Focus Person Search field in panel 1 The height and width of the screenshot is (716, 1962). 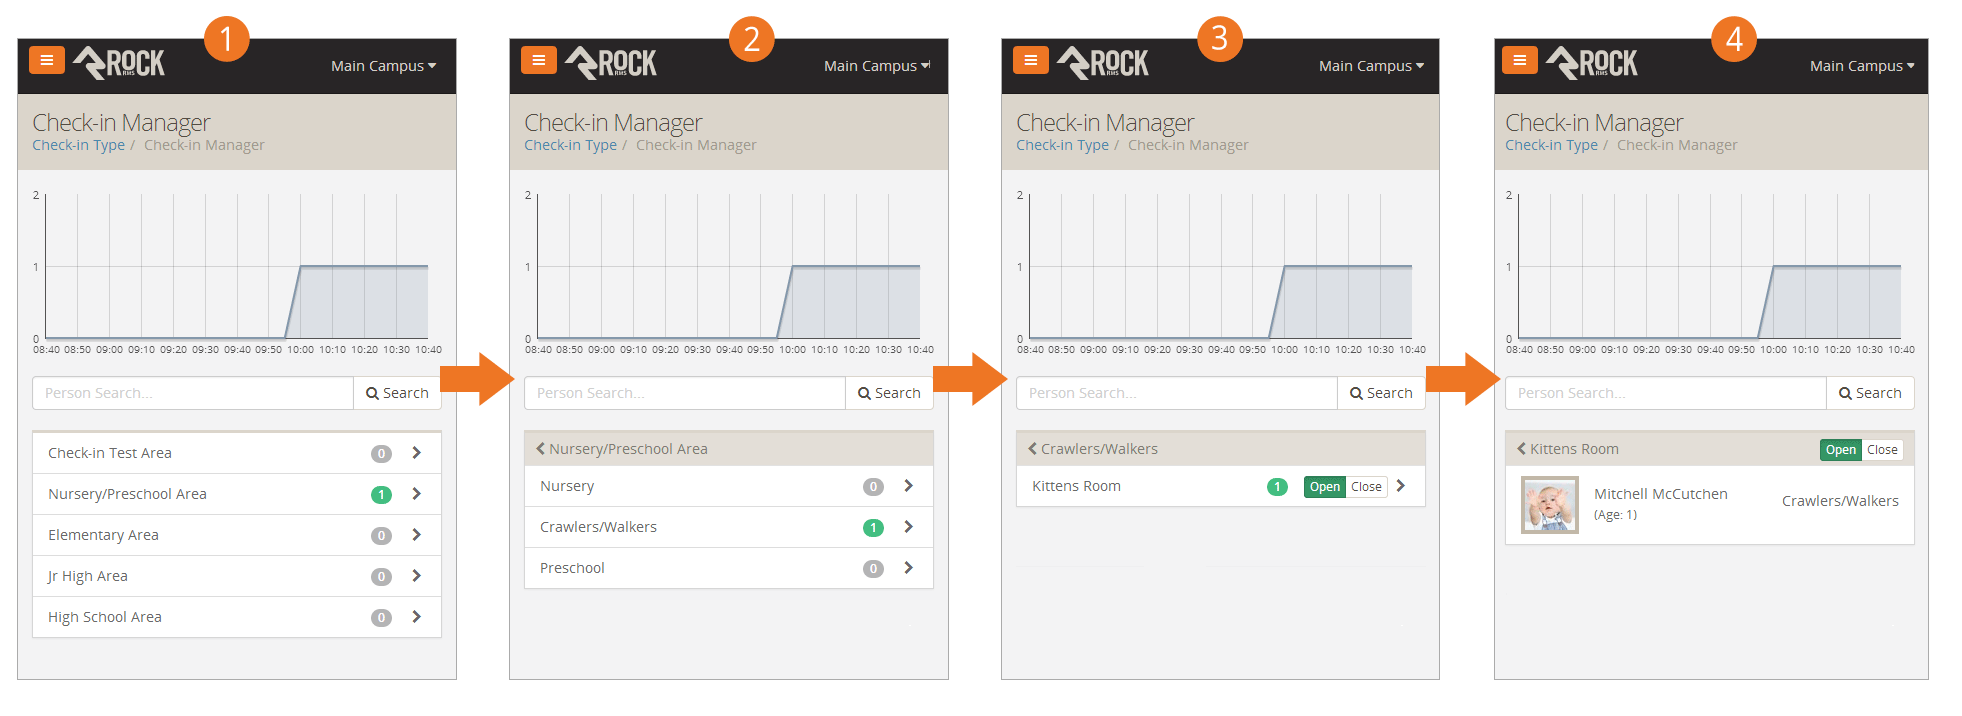click(x=193, y=393)
